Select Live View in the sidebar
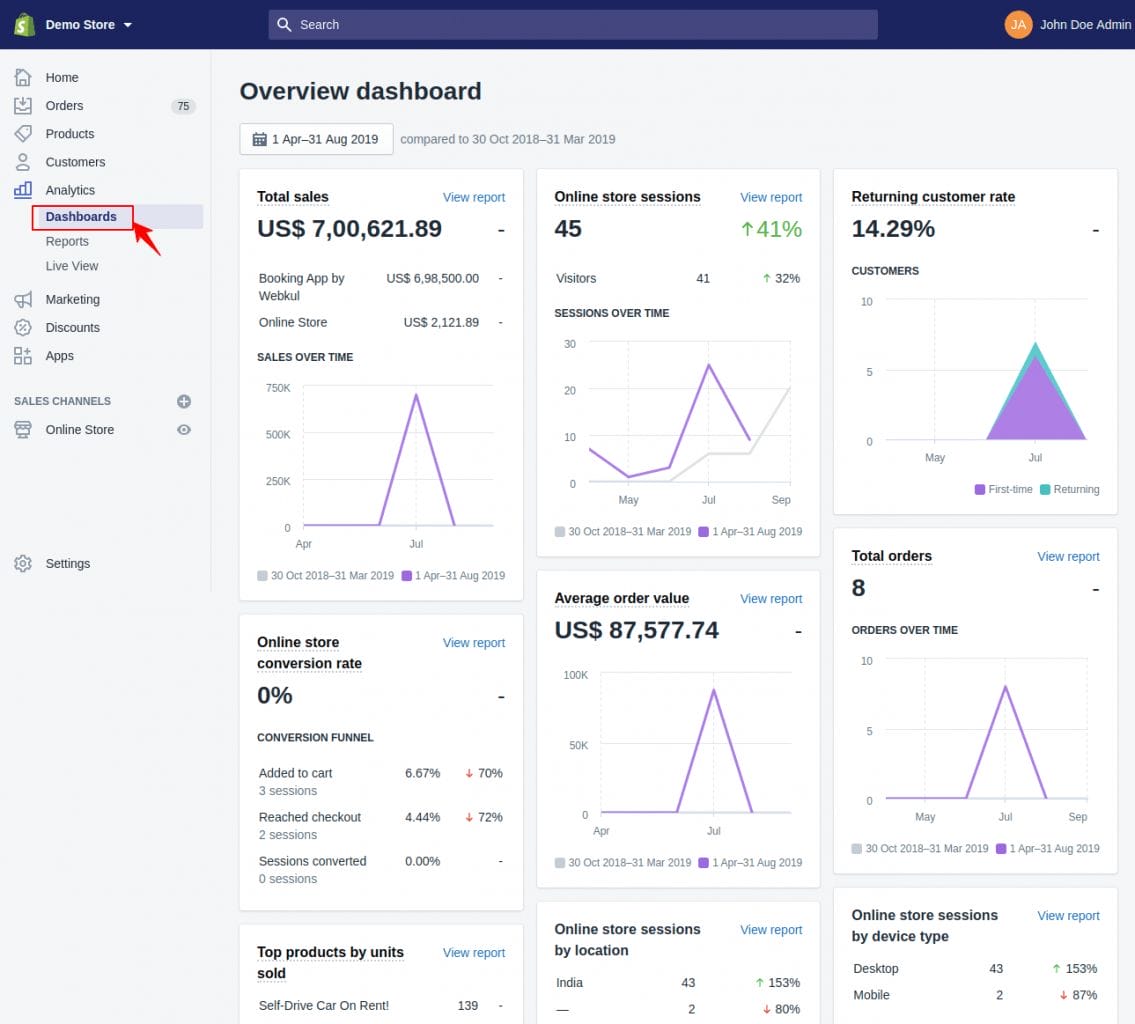The width and height of the screenshot is (1135, 1024). [72, 266]
